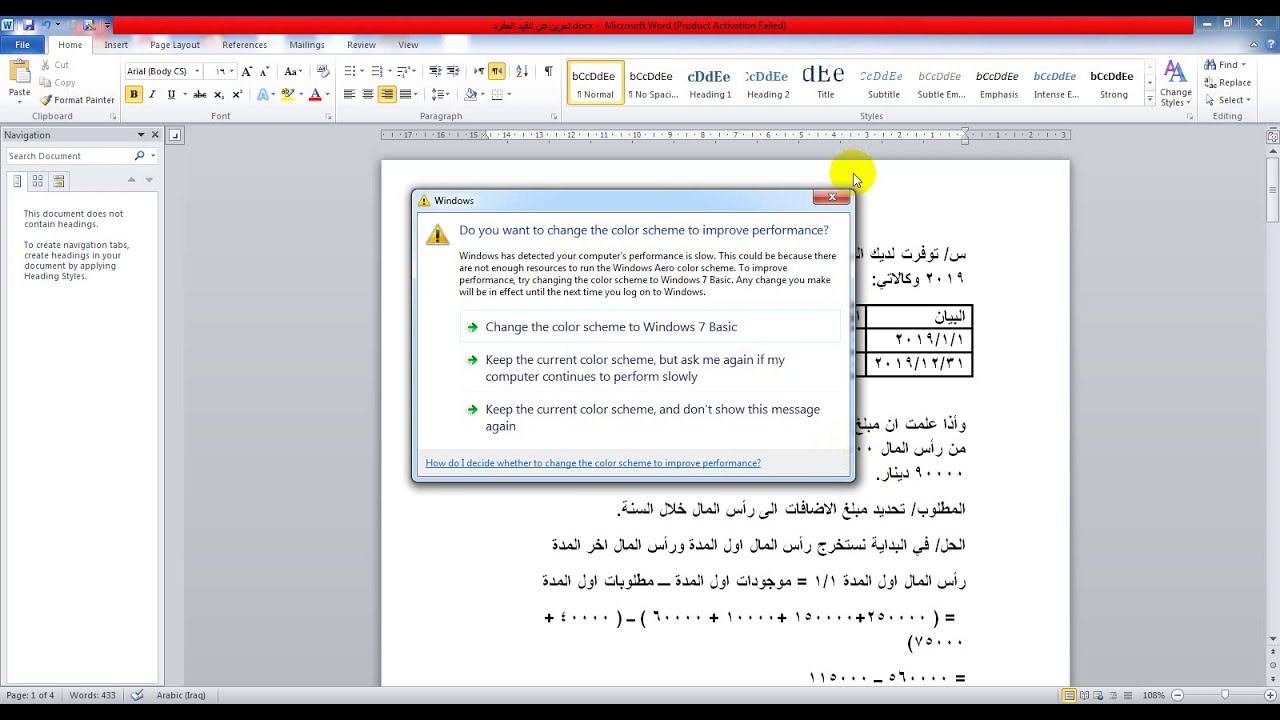Switch to the Review tab

(x=361, y=45)
